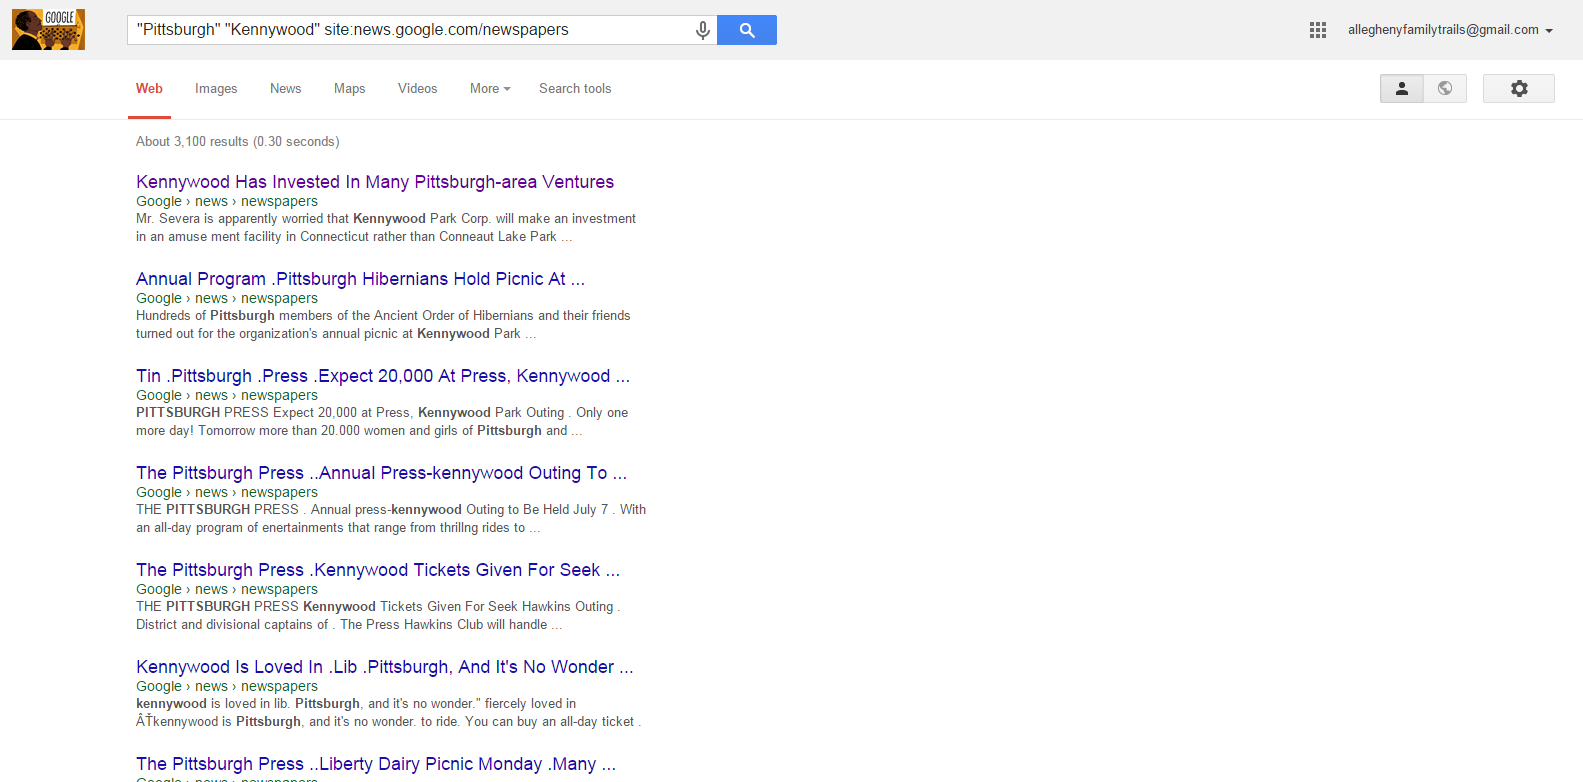This screenshot has height=782, width=1583.
Task: Click breadcrumb under 'Hibernians Hold Picnic' result
Action: [x=227, y=298]
